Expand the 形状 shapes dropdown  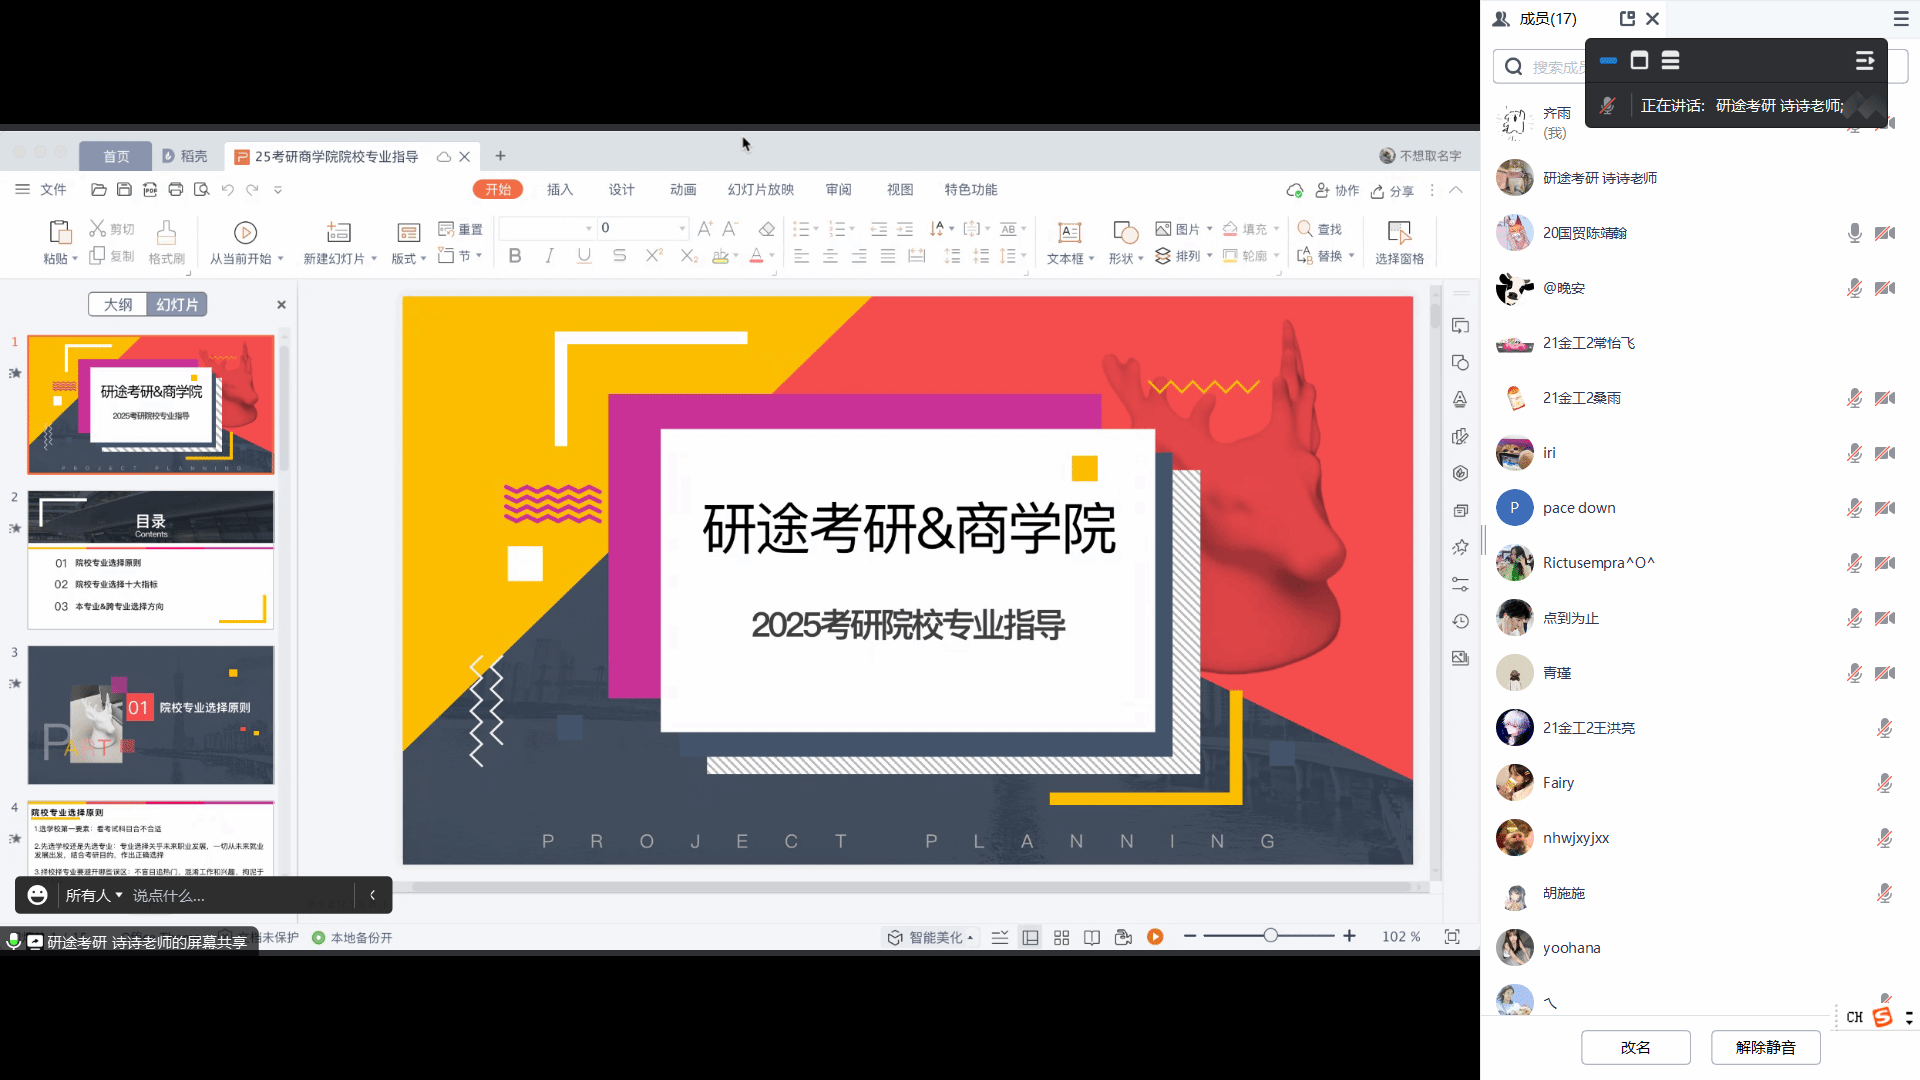coord(1140,259)
